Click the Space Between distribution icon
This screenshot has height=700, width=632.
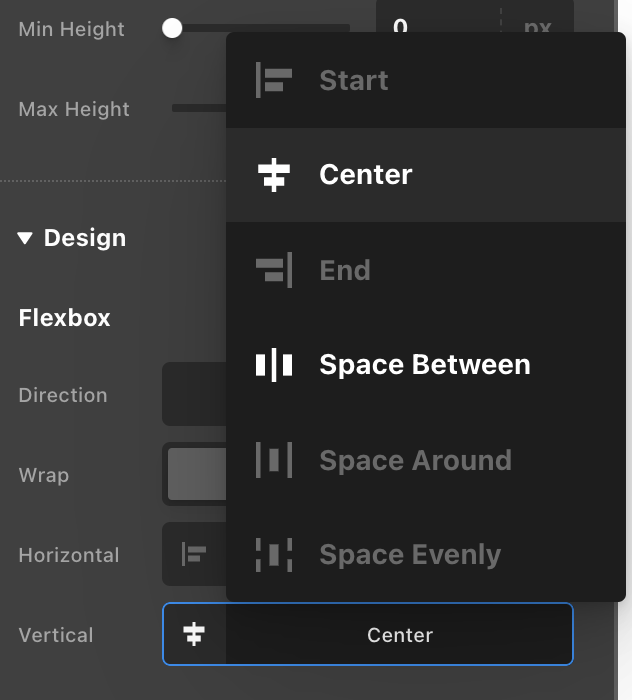[273, 365]
